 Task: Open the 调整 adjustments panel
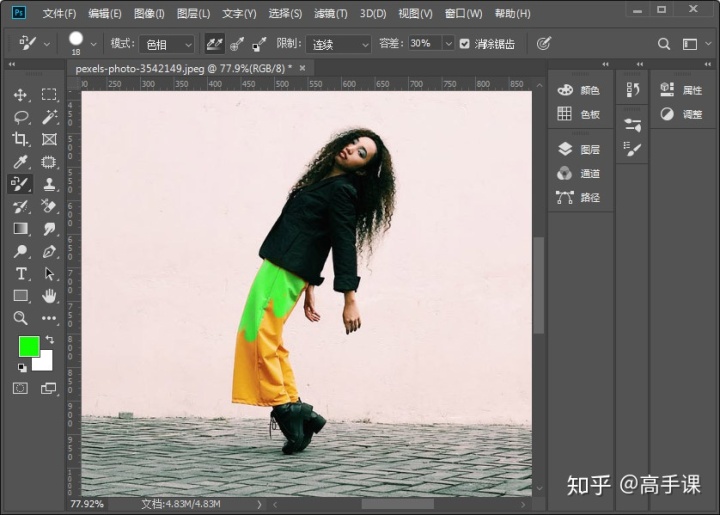tap(681, 114)
